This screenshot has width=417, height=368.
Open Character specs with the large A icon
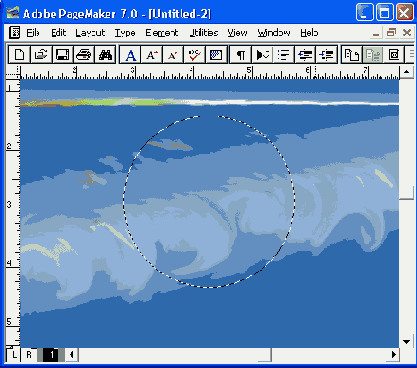pyautogui.click(x=130, y=55)
